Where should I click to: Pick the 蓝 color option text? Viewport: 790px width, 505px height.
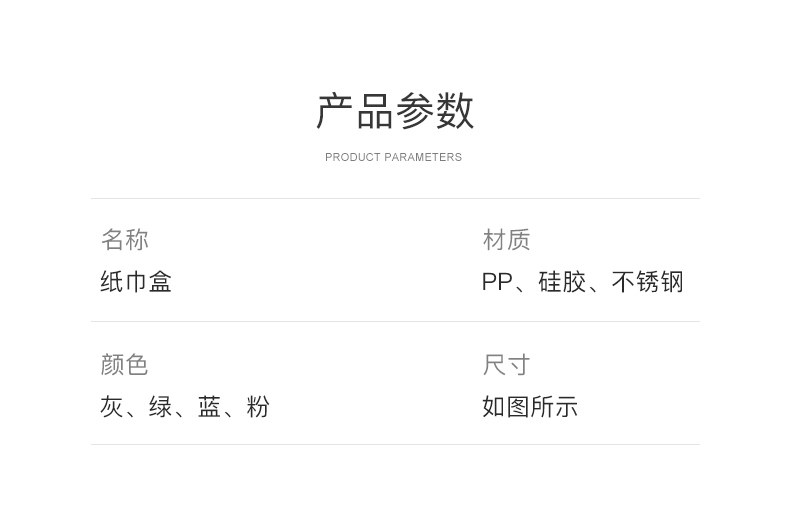tap(209, 407)
